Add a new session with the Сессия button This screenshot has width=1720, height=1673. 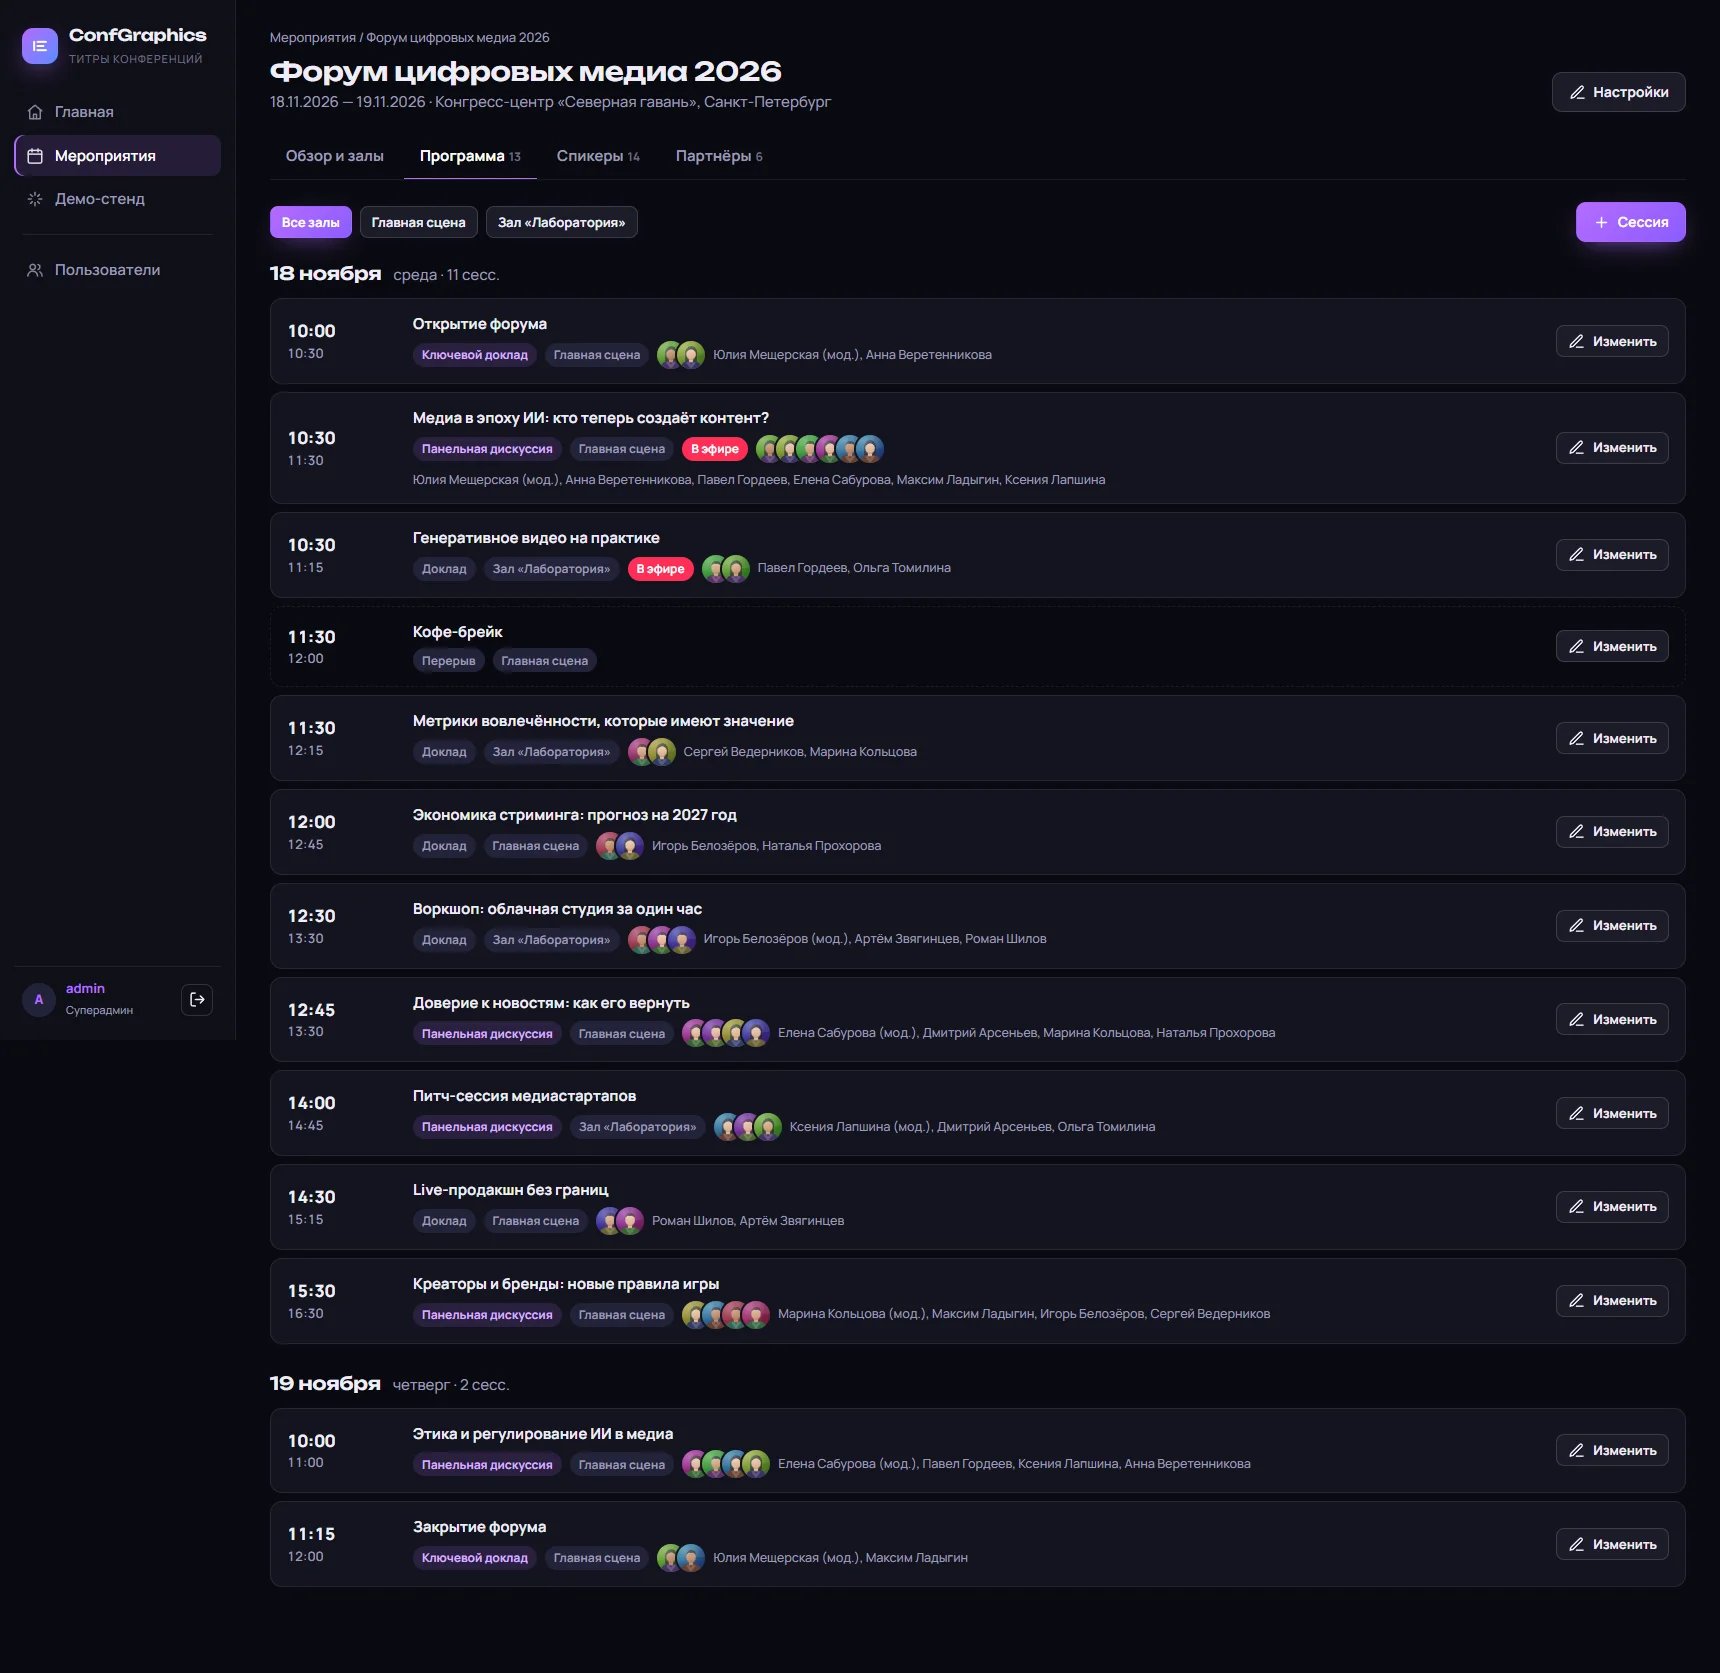[x=1630, y=222]
